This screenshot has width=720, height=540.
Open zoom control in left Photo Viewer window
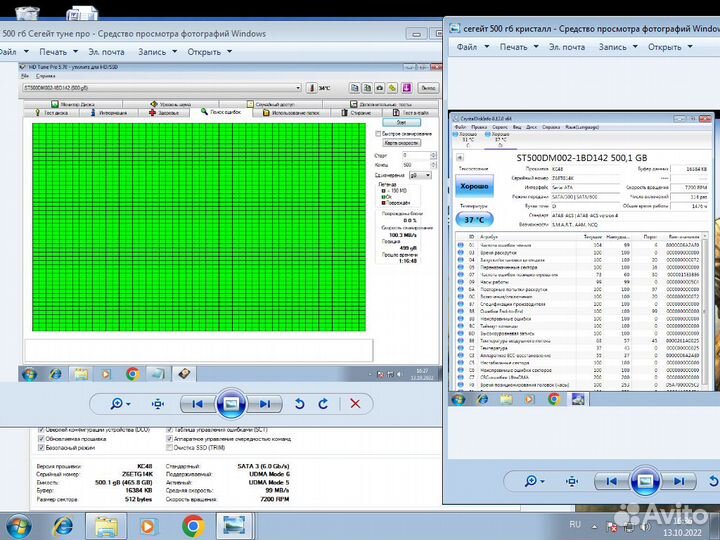tap(120, 404)
